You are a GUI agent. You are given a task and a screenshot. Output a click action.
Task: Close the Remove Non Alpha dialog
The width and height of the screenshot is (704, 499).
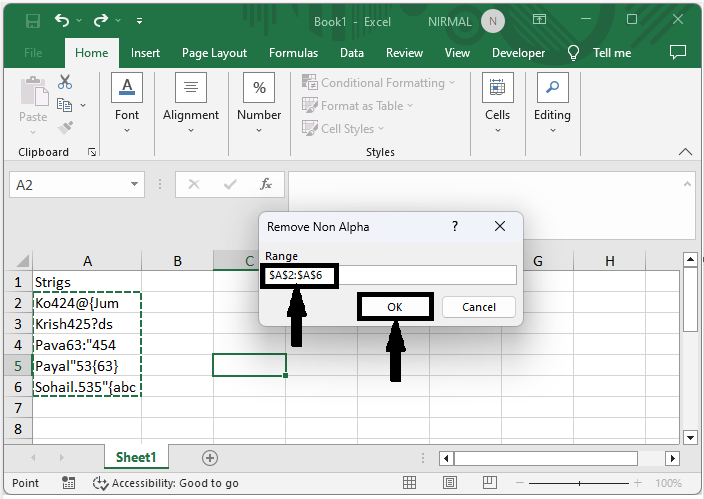(500, 226)
